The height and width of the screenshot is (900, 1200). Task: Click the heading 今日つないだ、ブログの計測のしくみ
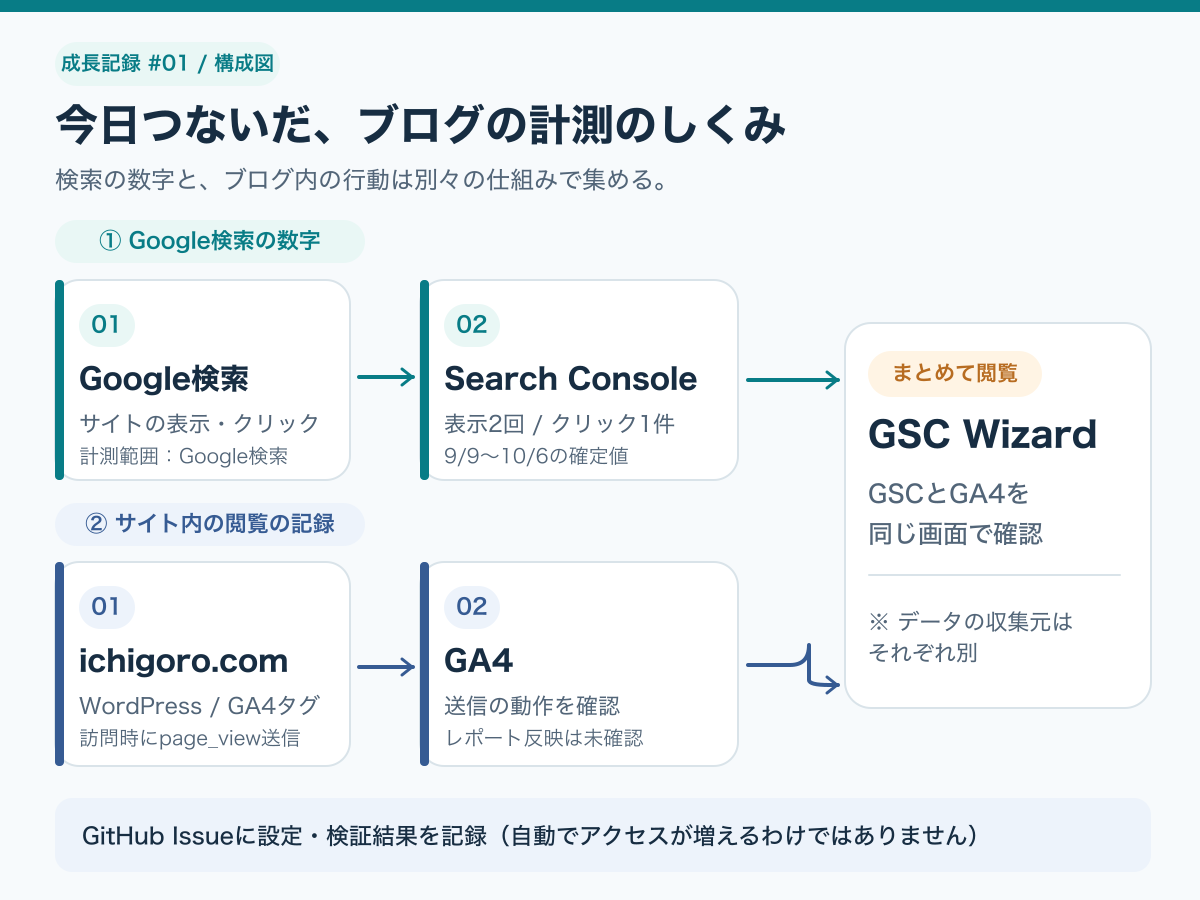pos(420,127)
